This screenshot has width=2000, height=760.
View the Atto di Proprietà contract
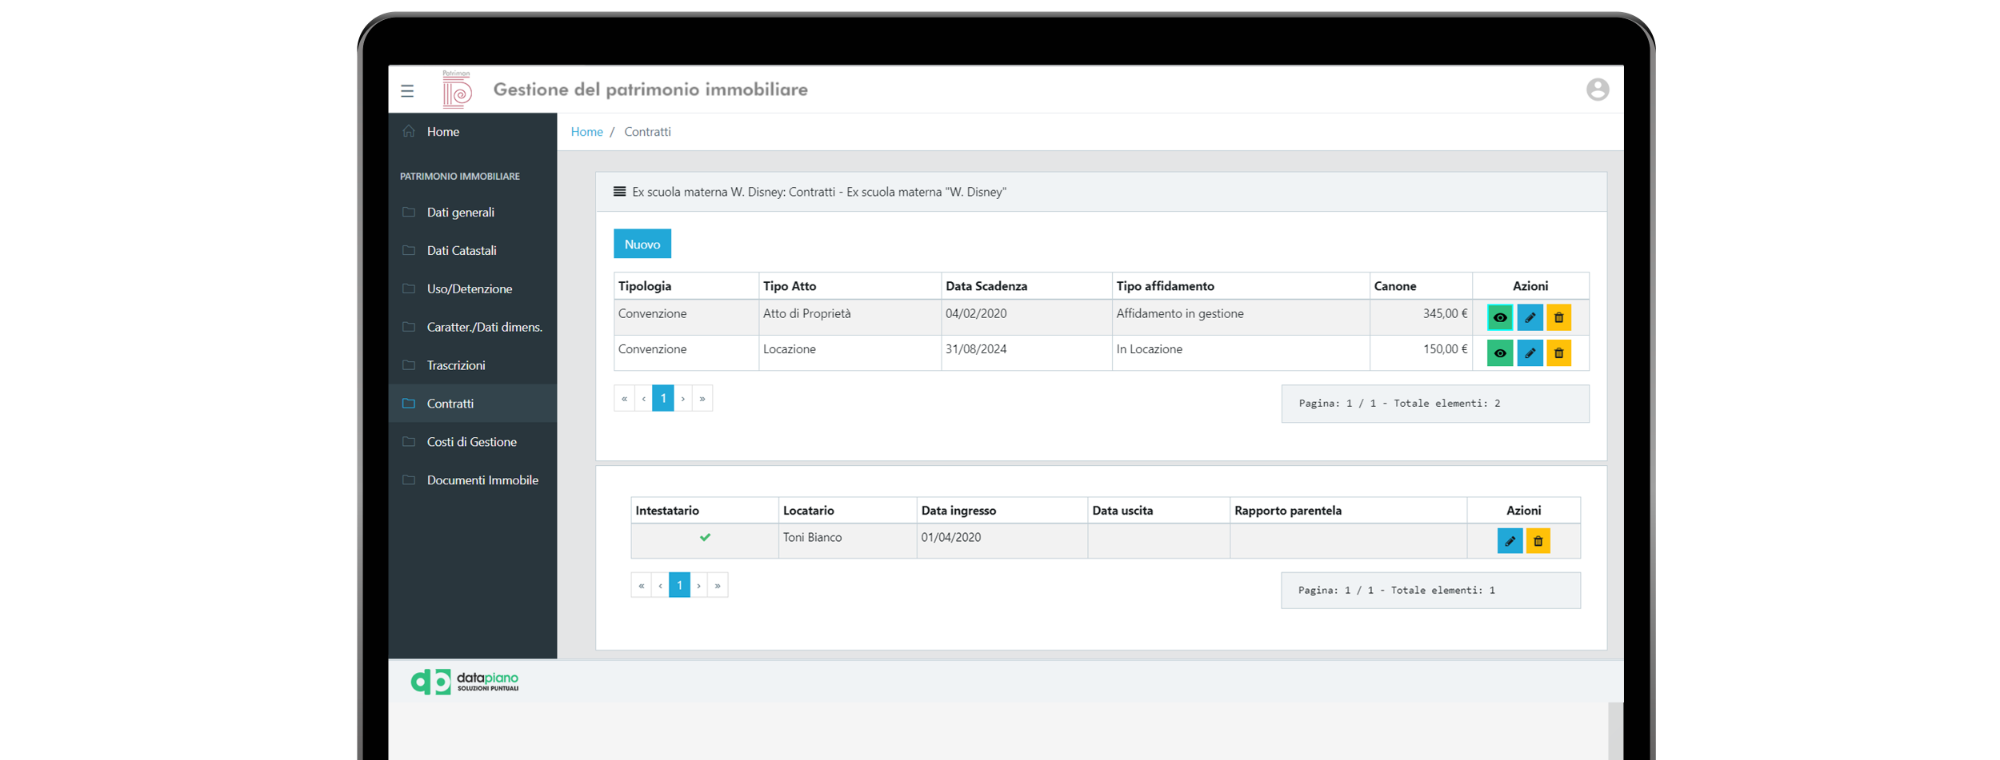tap(1499, 318)
